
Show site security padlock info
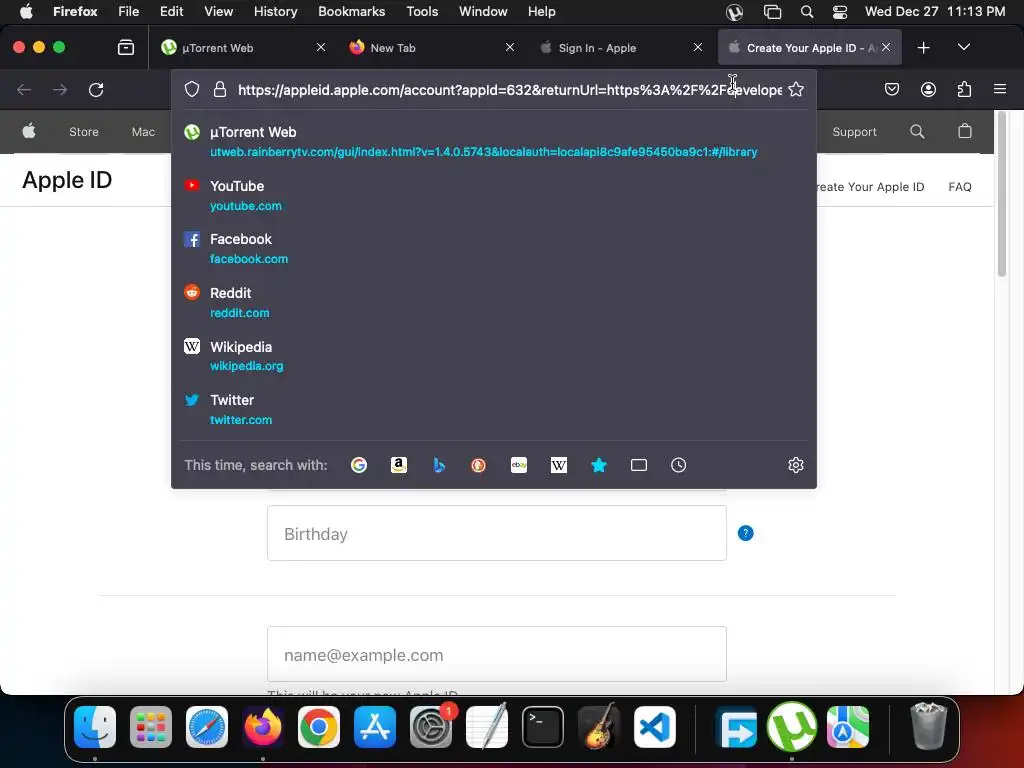click(220, 89)
